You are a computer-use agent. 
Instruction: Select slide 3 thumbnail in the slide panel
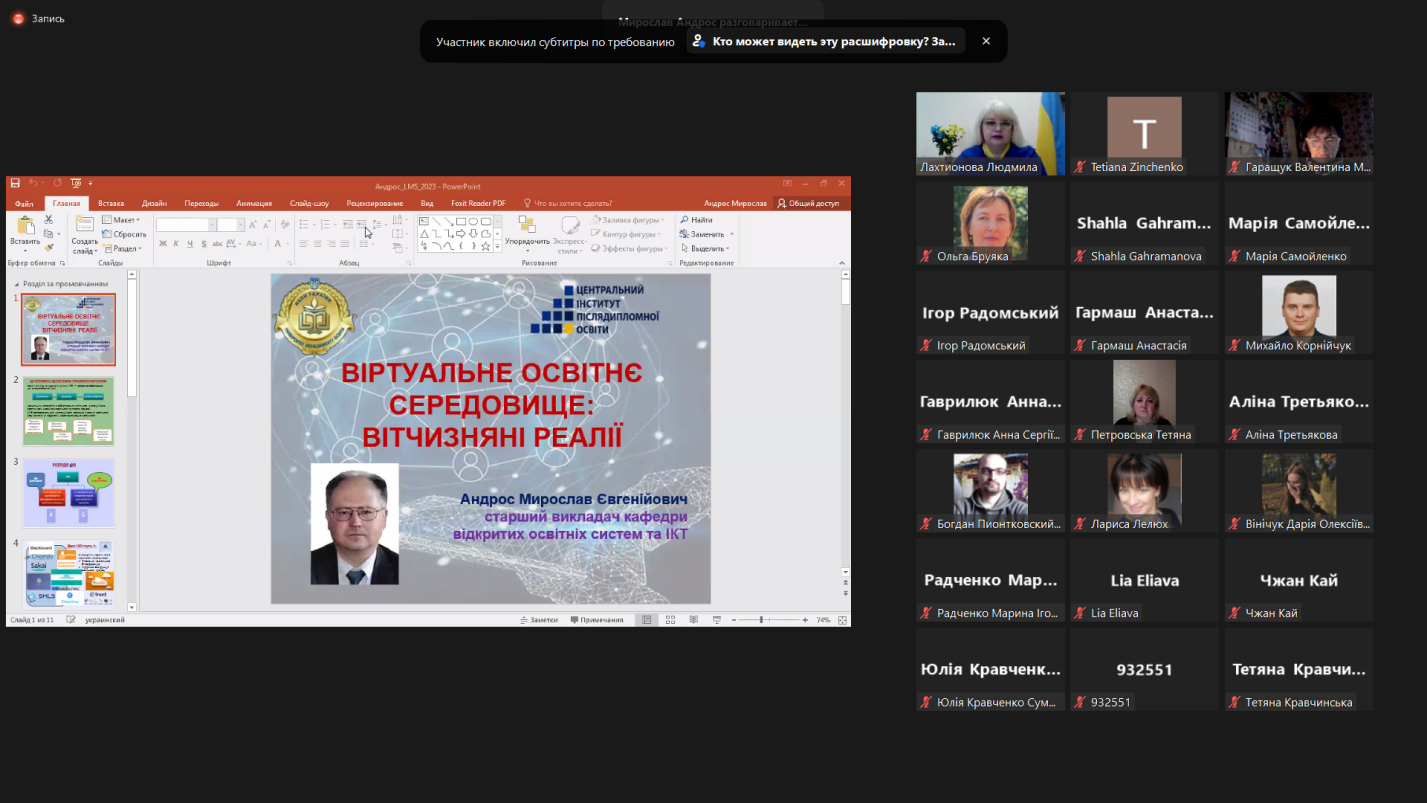click(x=68, y=492)
